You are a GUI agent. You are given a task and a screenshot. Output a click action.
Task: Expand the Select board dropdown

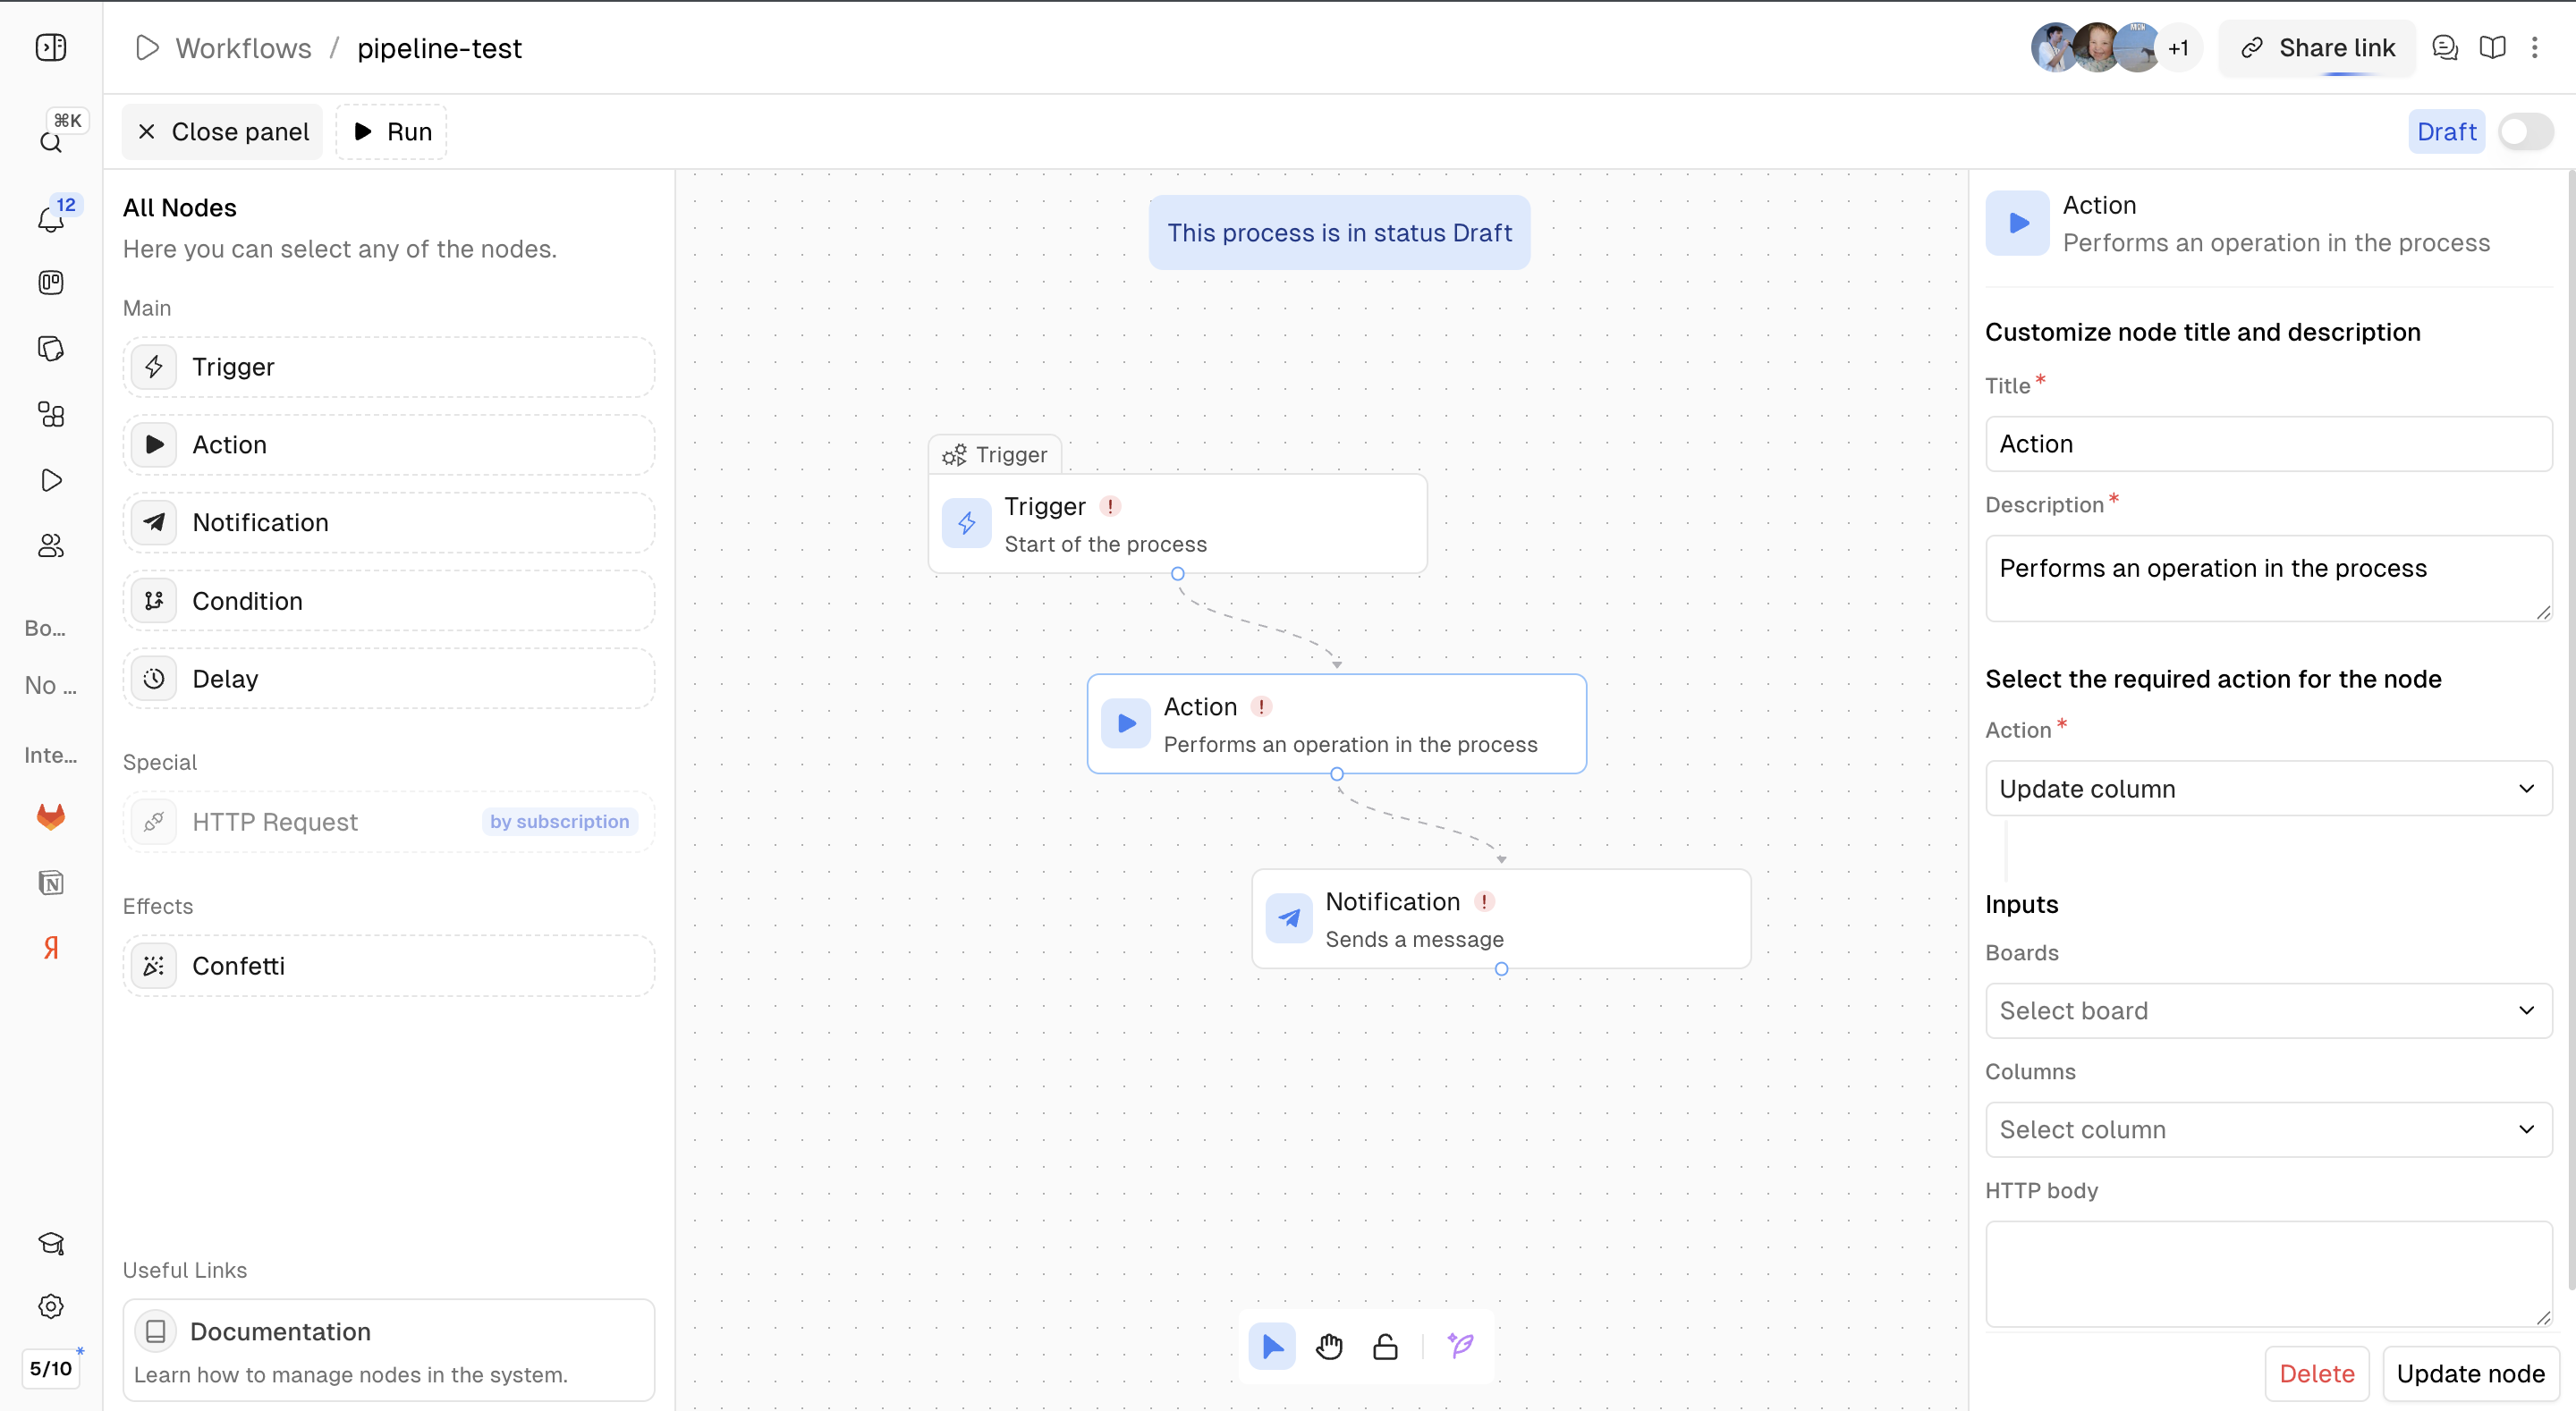pyautogui.click(x=2267, y=1010)
